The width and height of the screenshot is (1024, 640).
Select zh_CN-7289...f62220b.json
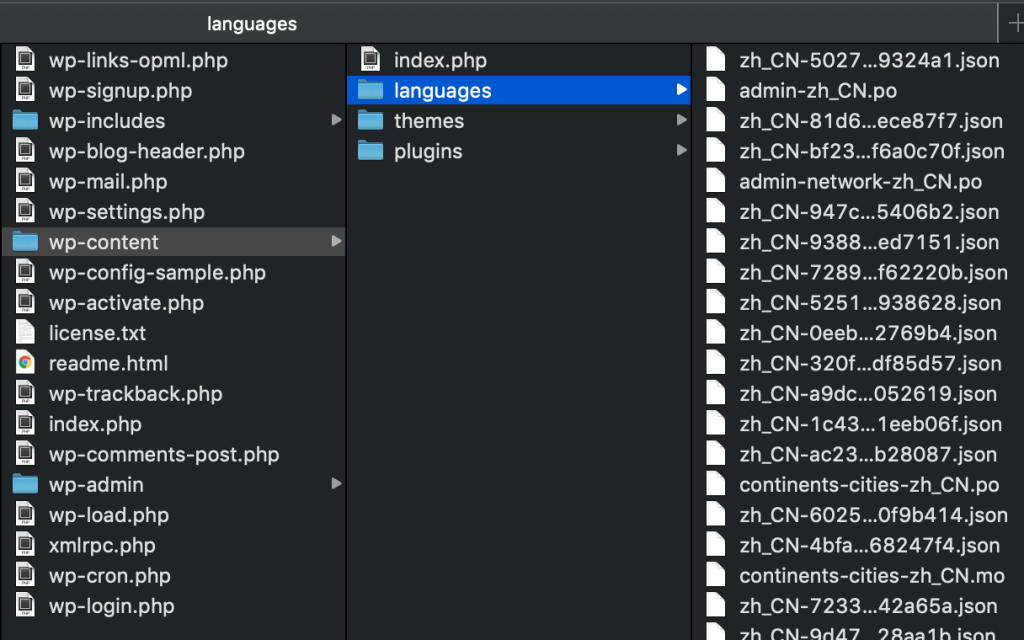(x=873, y=272)
